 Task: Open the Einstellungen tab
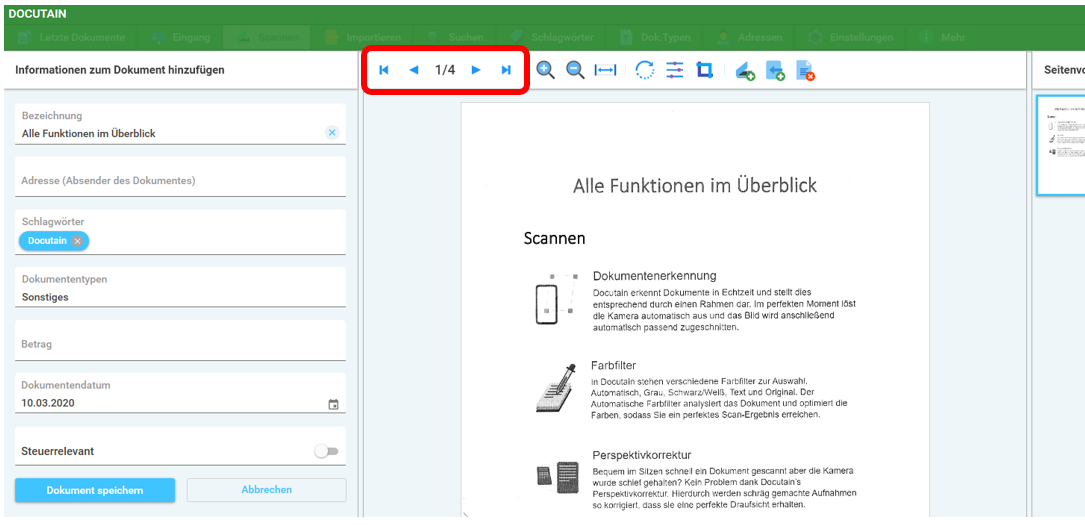point(850,37)
